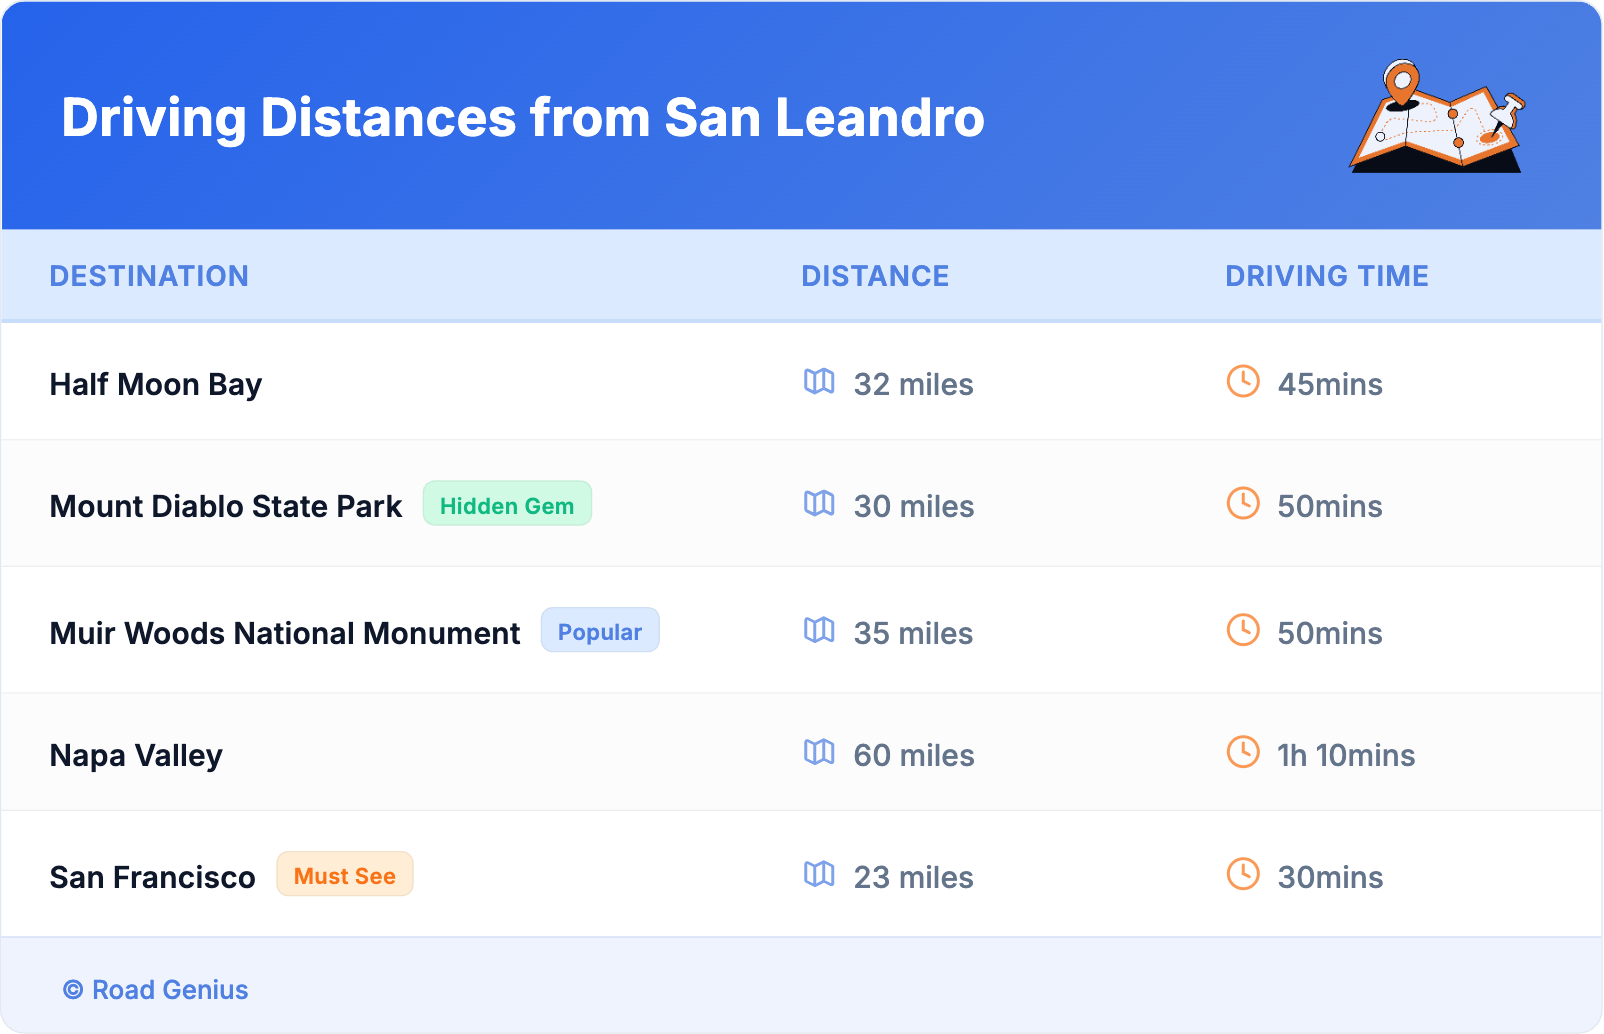Viewport: 1604px width, 1034px height.
Task: Click the Distance column header
Action: (x=875, y=276)
